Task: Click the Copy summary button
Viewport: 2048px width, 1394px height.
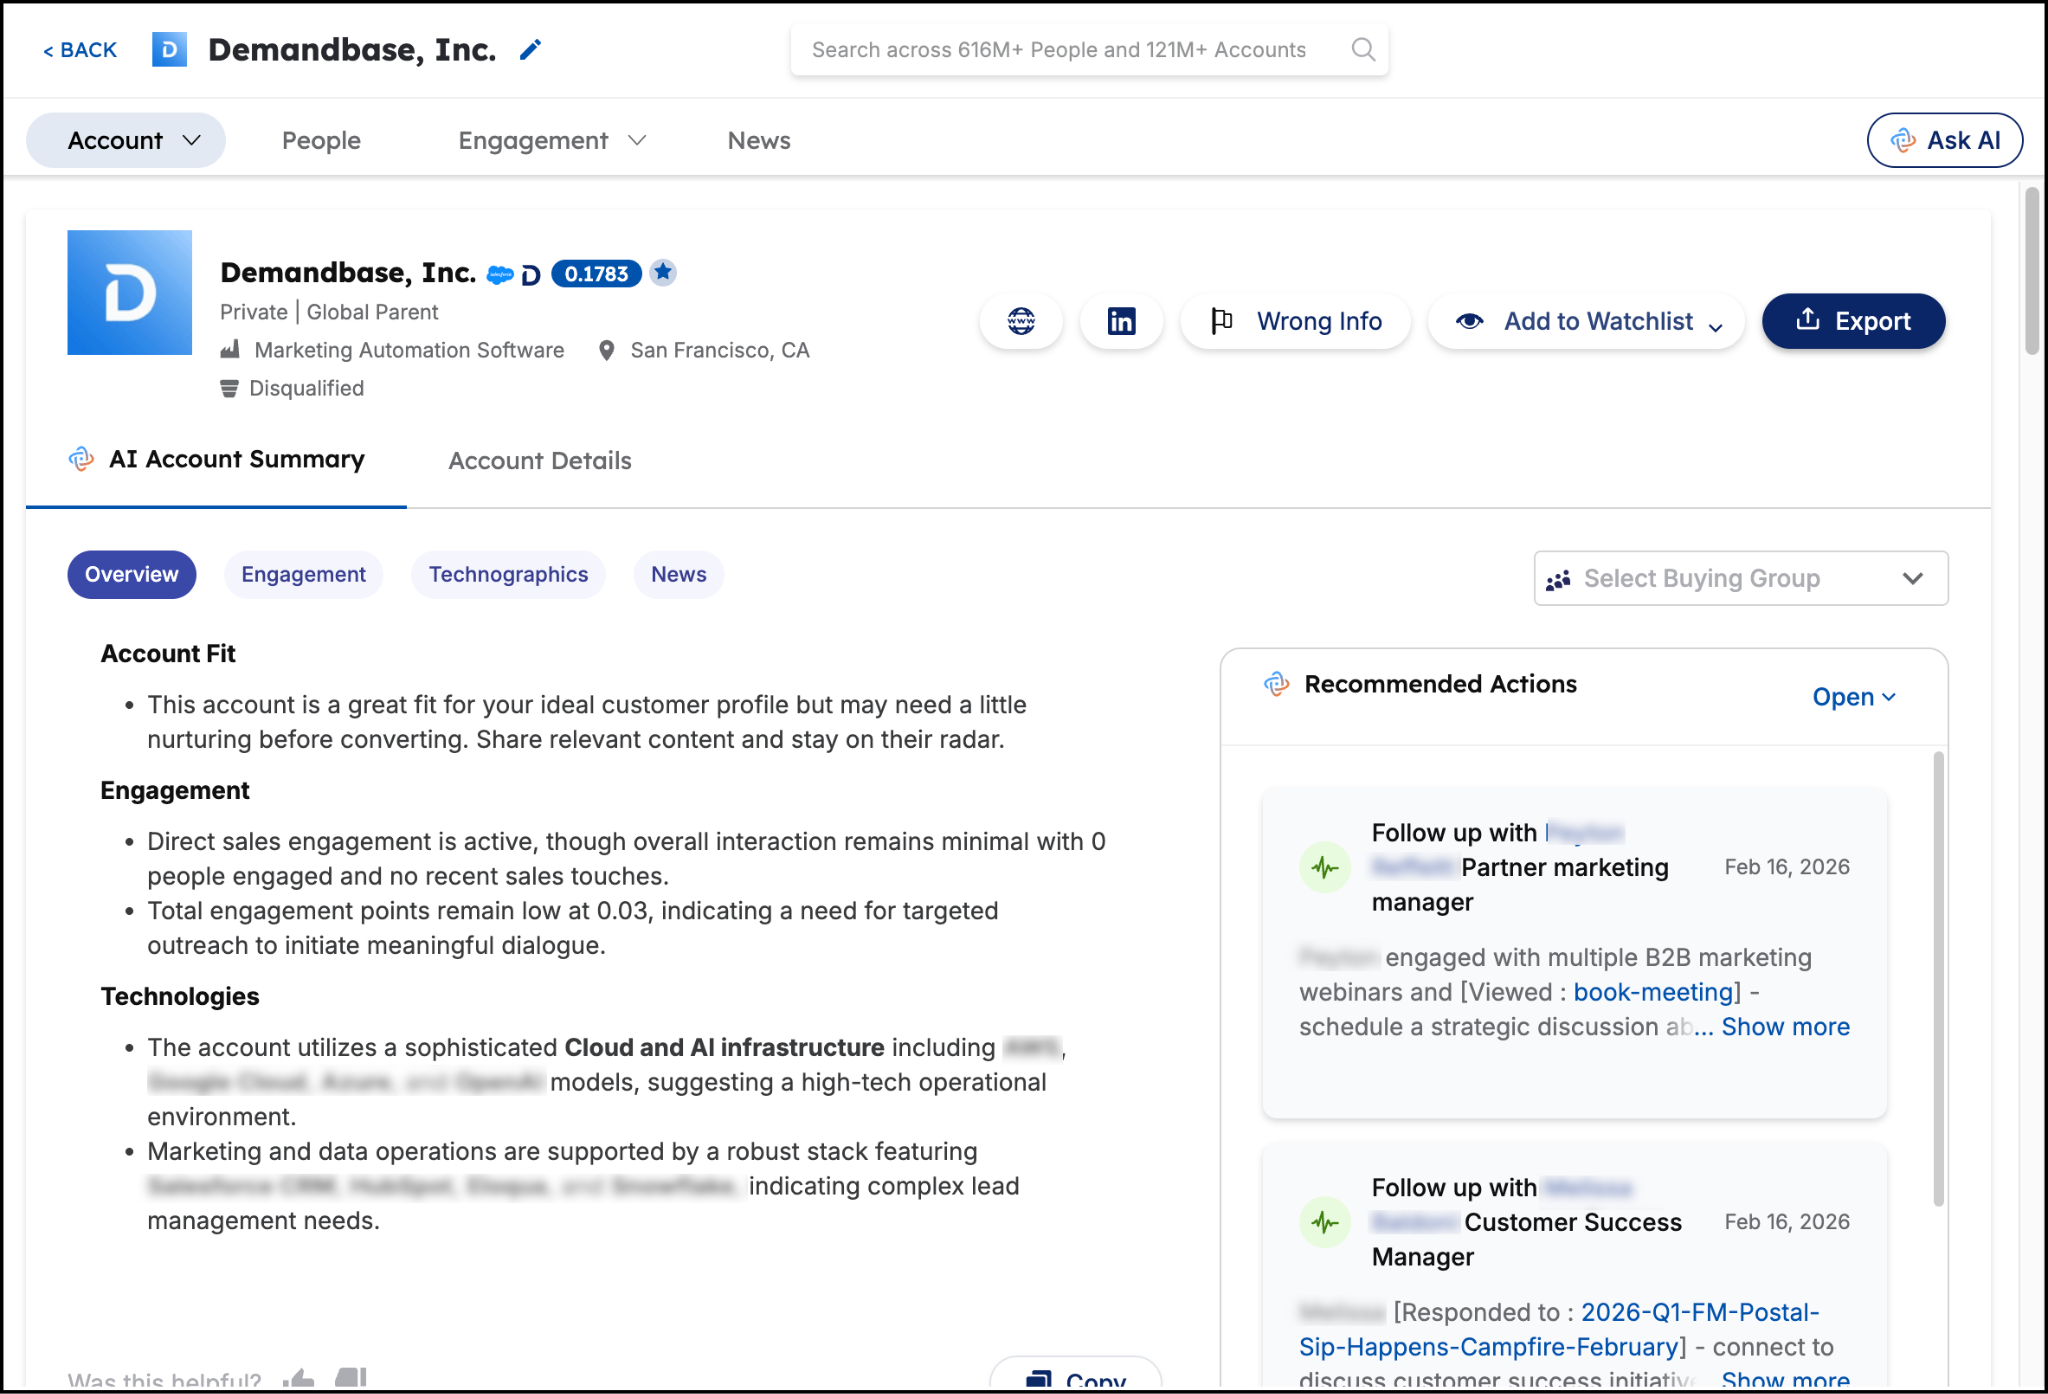Action: click(x=1076, y=1375)
